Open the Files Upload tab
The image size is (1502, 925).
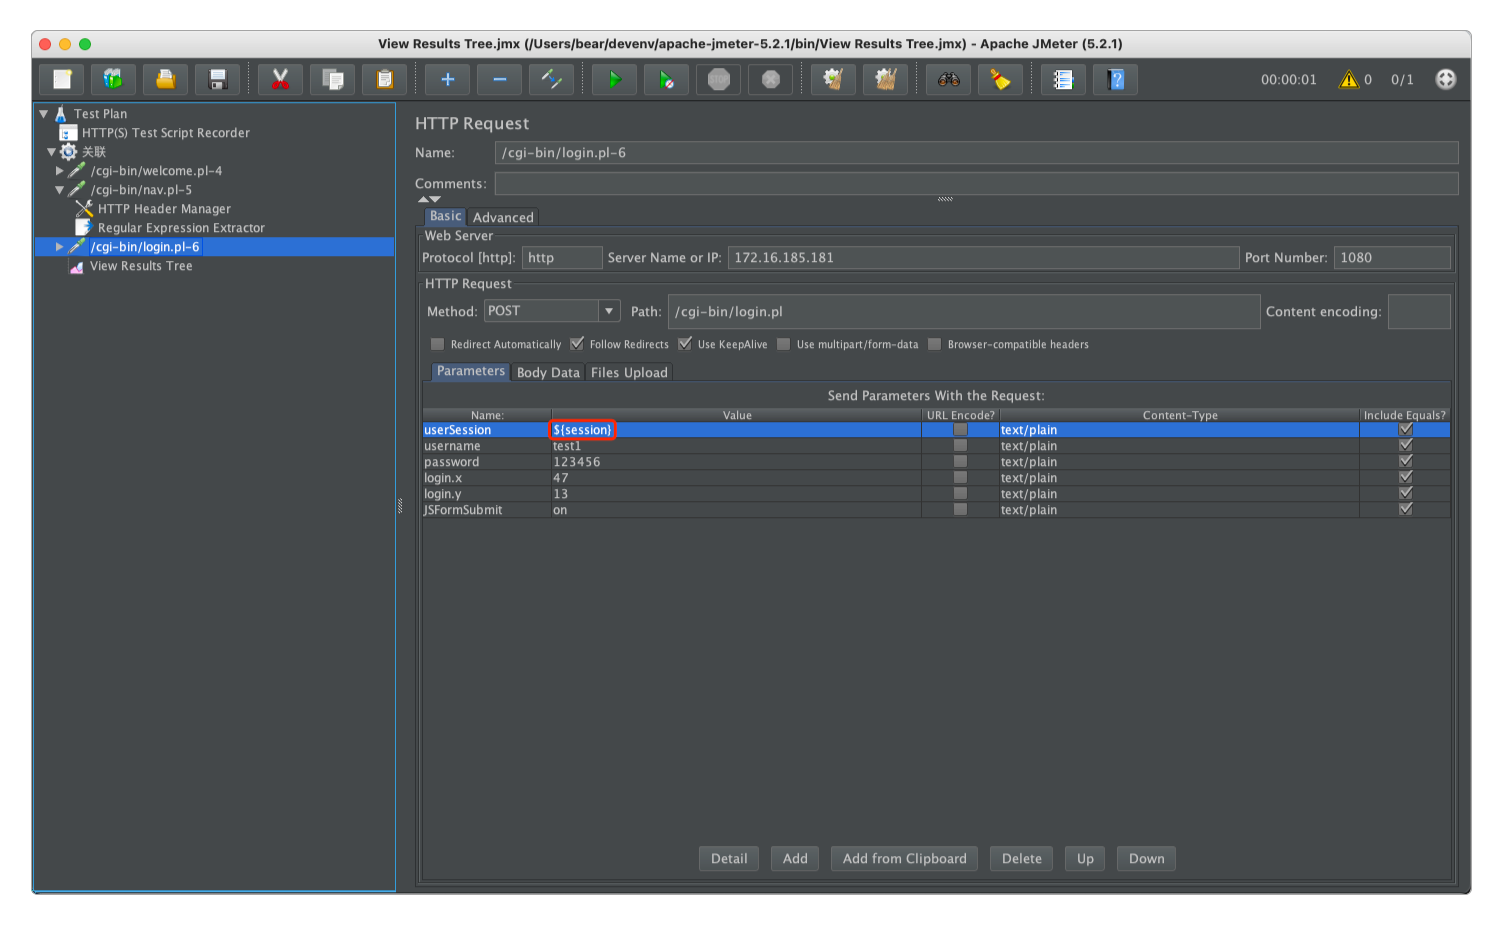point(629,372)
